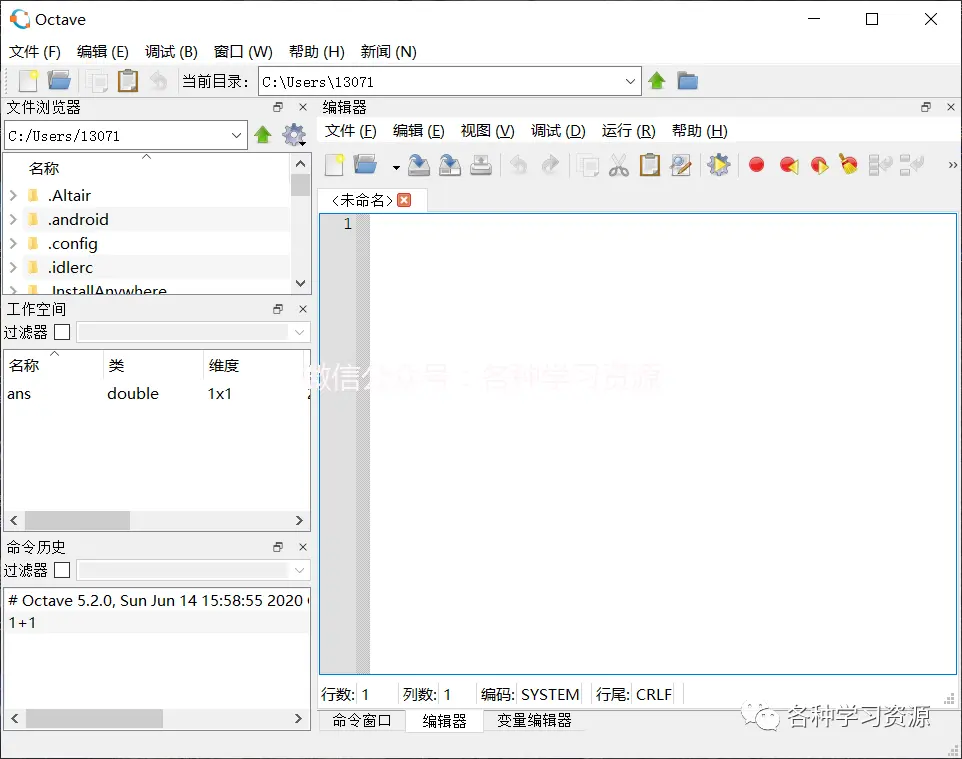Open file icon in editor toolbar
Viewport: 962px width, 759px height.
click(366, 165)
